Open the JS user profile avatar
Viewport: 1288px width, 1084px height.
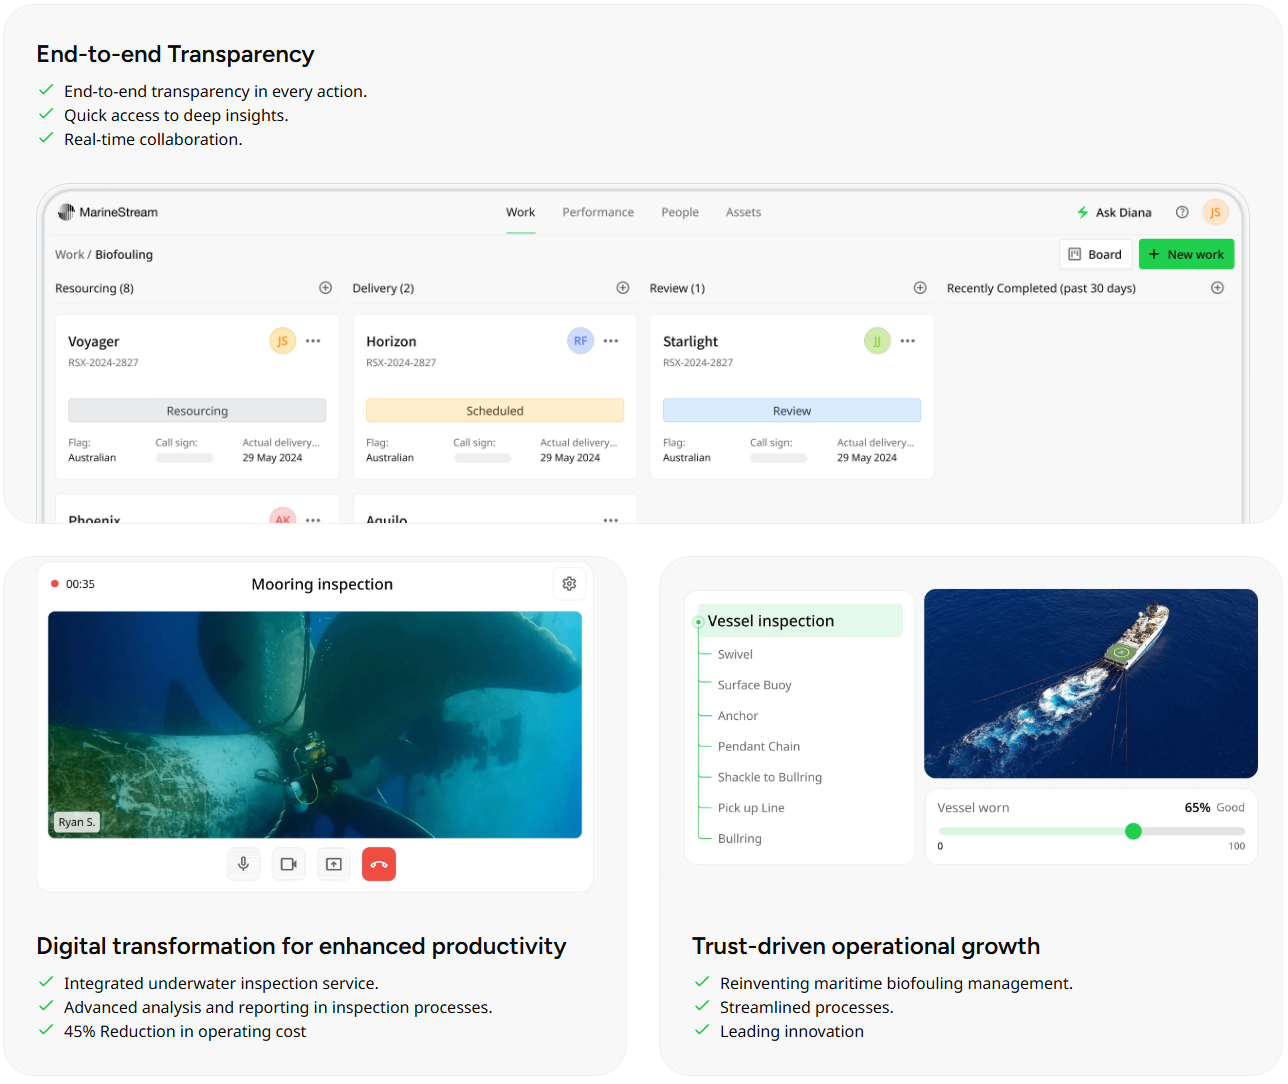(1215, 212)
